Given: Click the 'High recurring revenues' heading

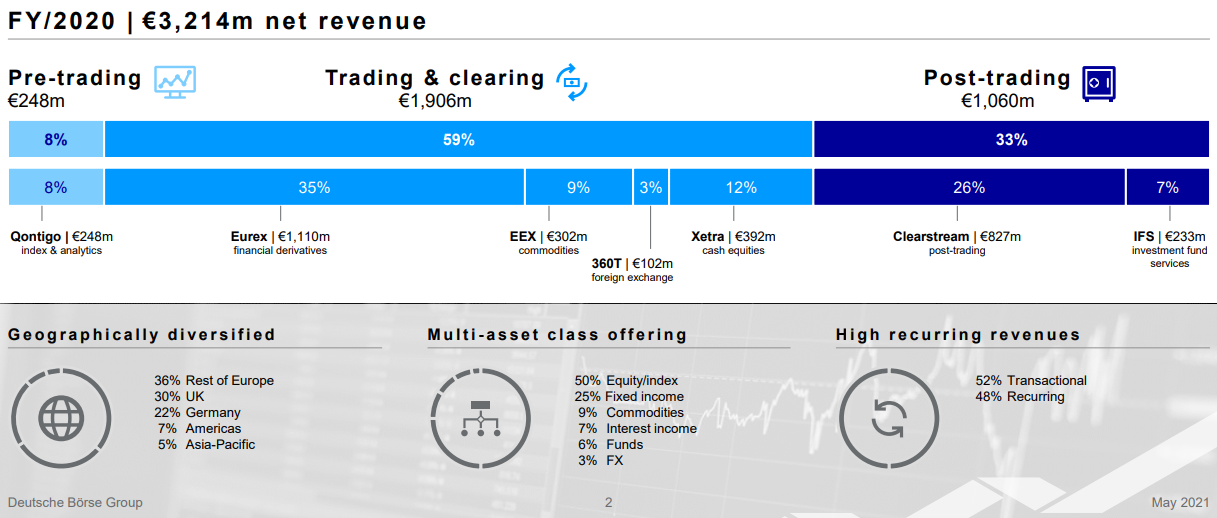Looking at the screenshot, I should (x=958, y=335).
